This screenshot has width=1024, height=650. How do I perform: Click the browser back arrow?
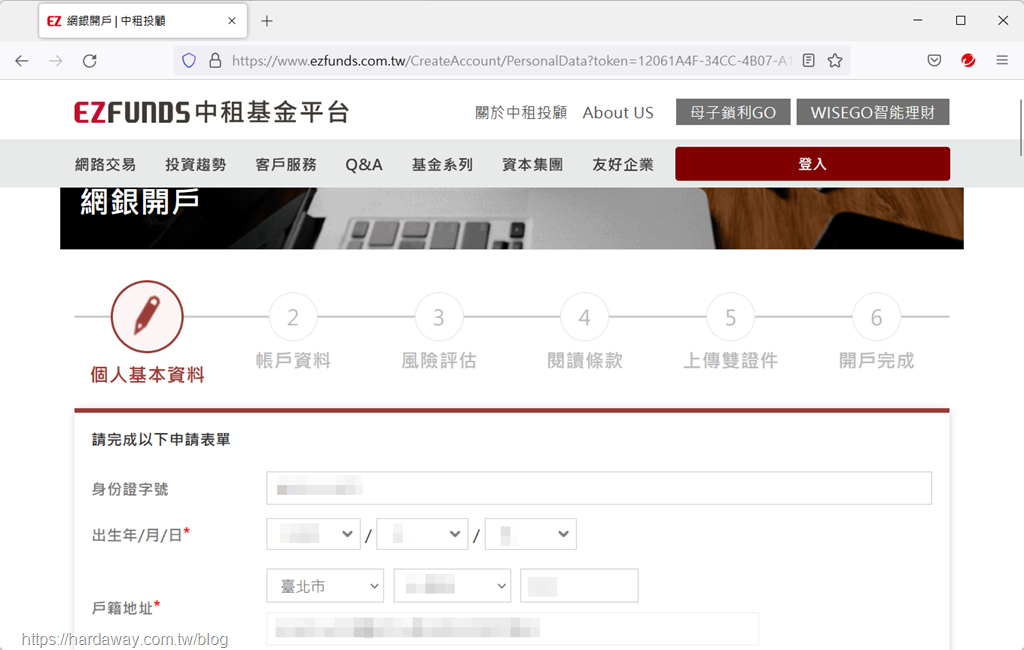[x=22, y=61]
